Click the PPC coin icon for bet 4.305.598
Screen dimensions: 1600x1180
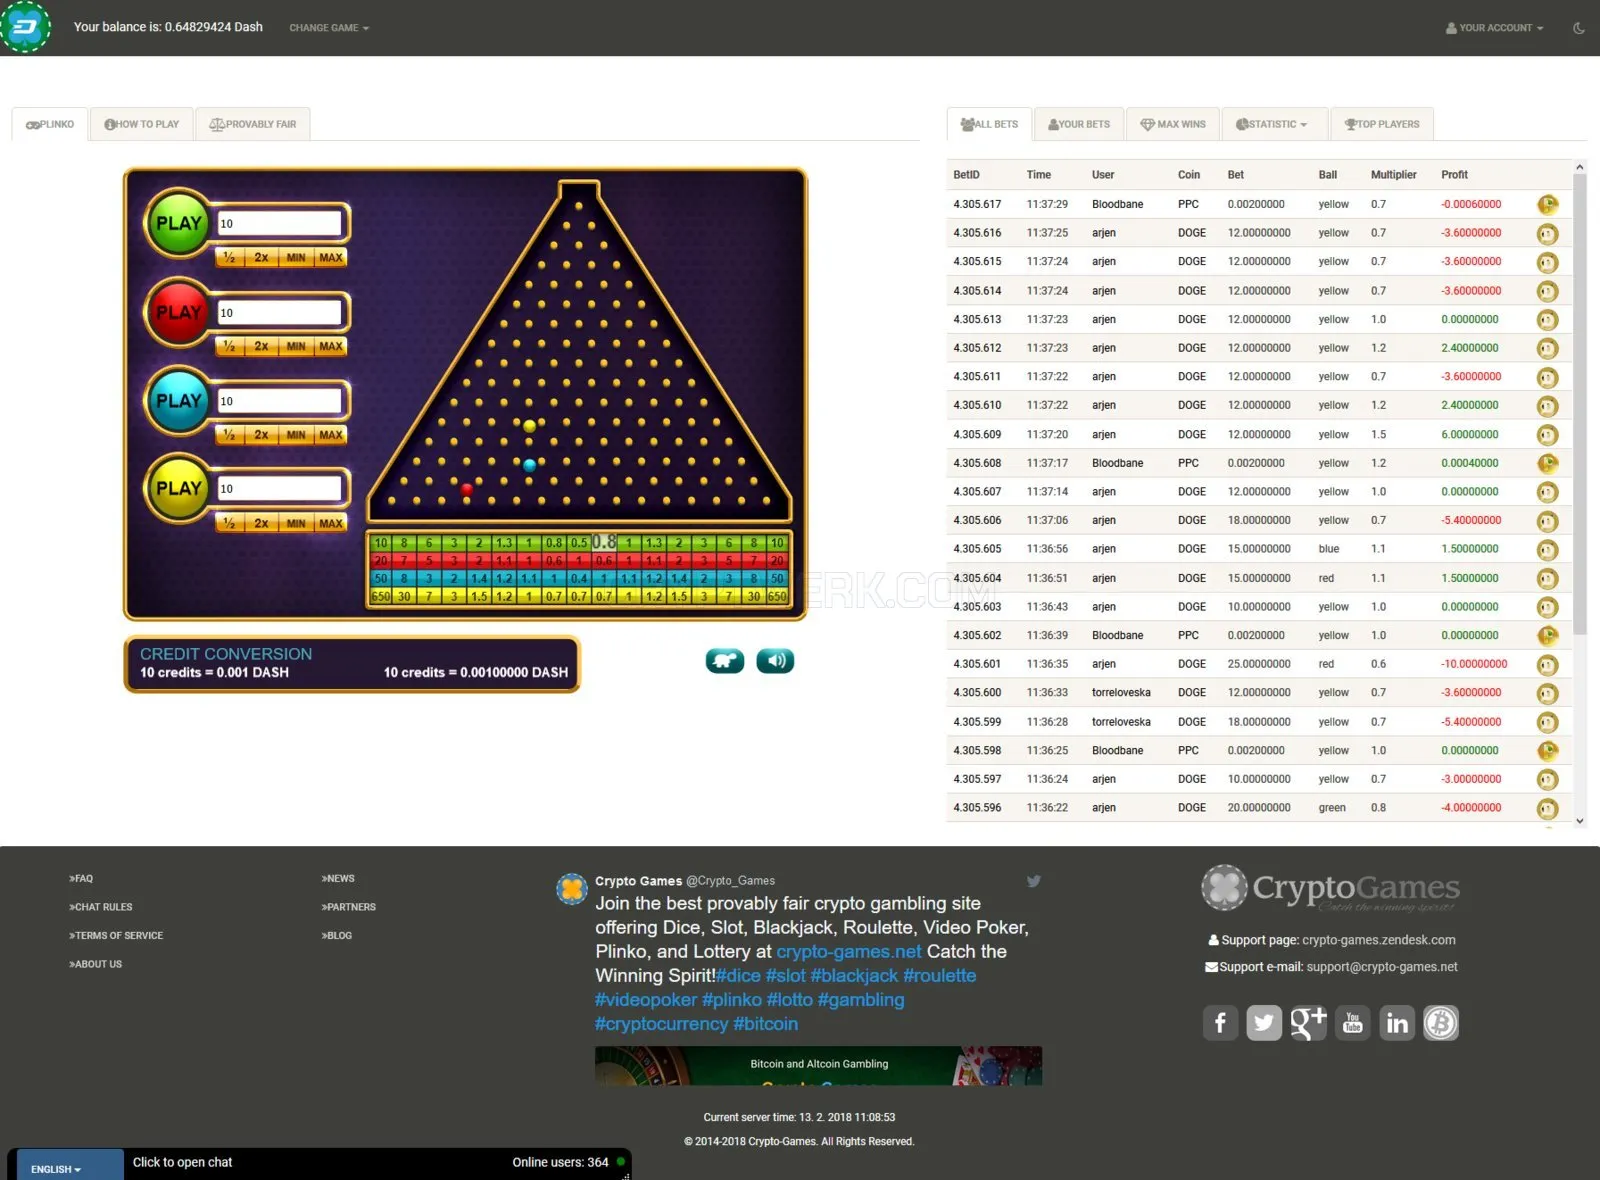1548,751
